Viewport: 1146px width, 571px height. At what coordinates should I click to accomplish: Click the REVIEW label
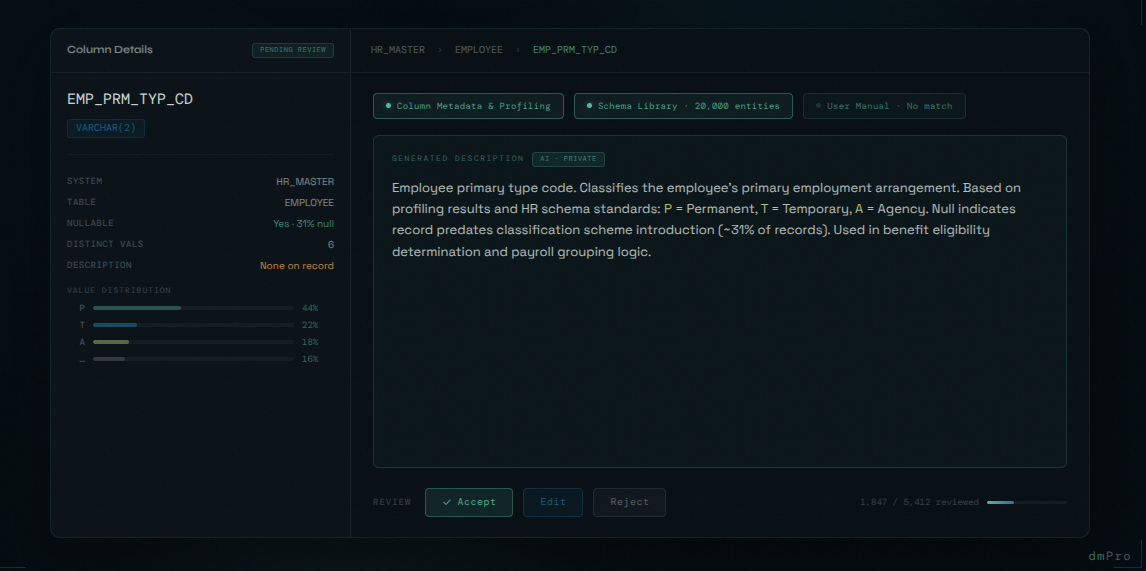(x=392, y=502)
